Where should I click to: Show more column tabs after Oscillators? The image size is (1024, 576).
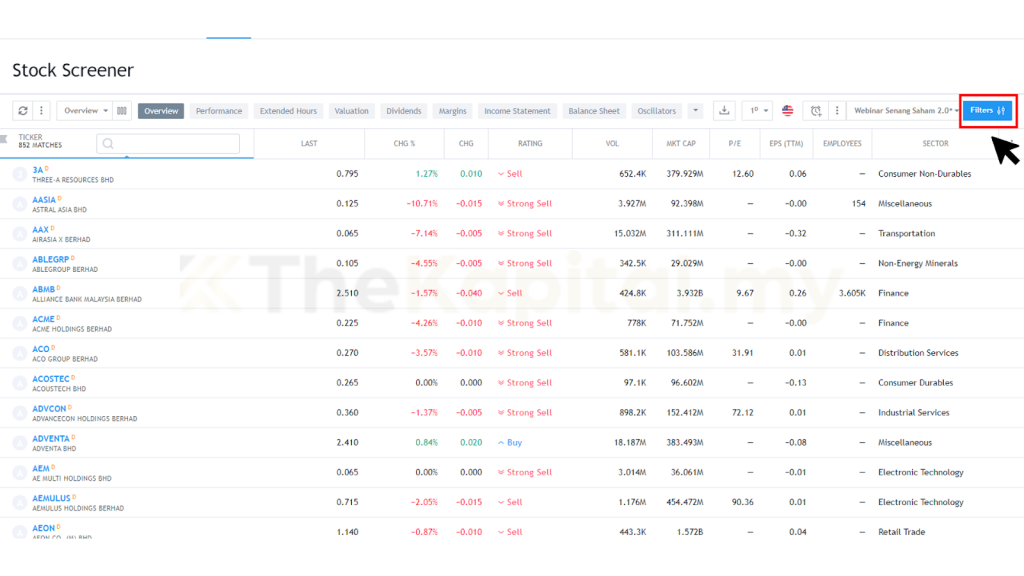(x=696, y=111)
